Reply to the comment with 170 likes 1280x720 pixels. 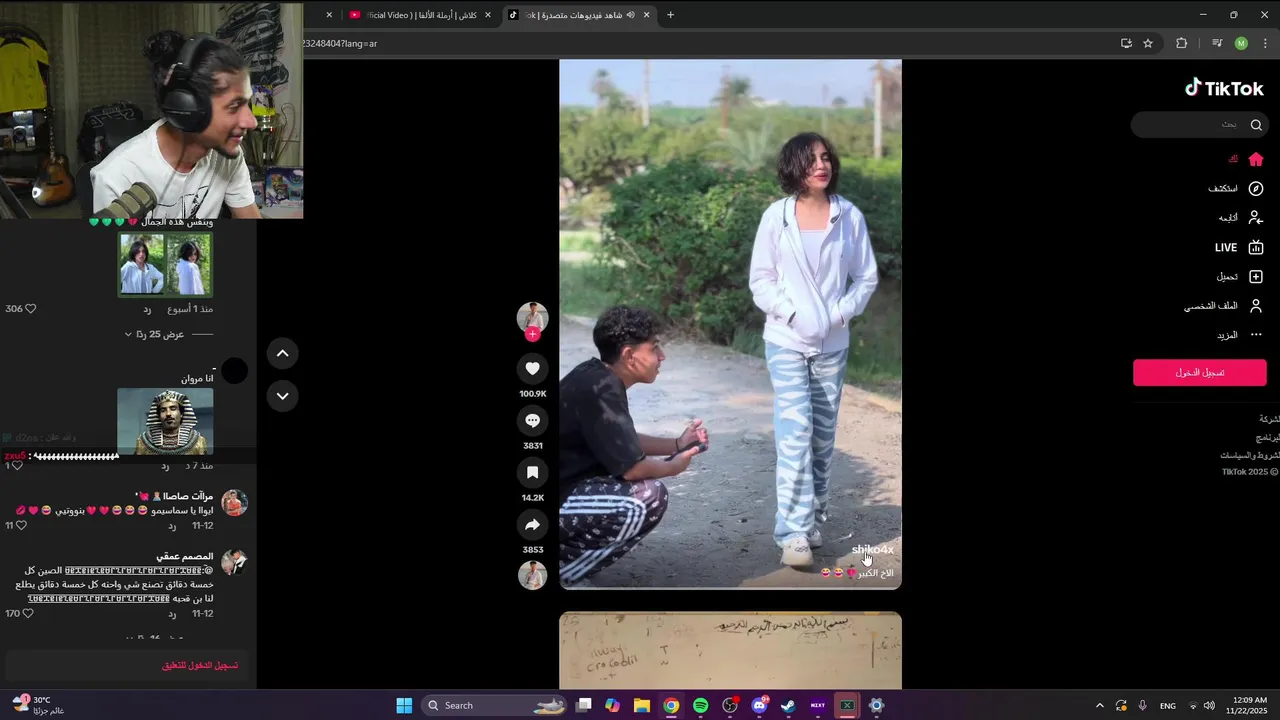click(x=172, y=613)
